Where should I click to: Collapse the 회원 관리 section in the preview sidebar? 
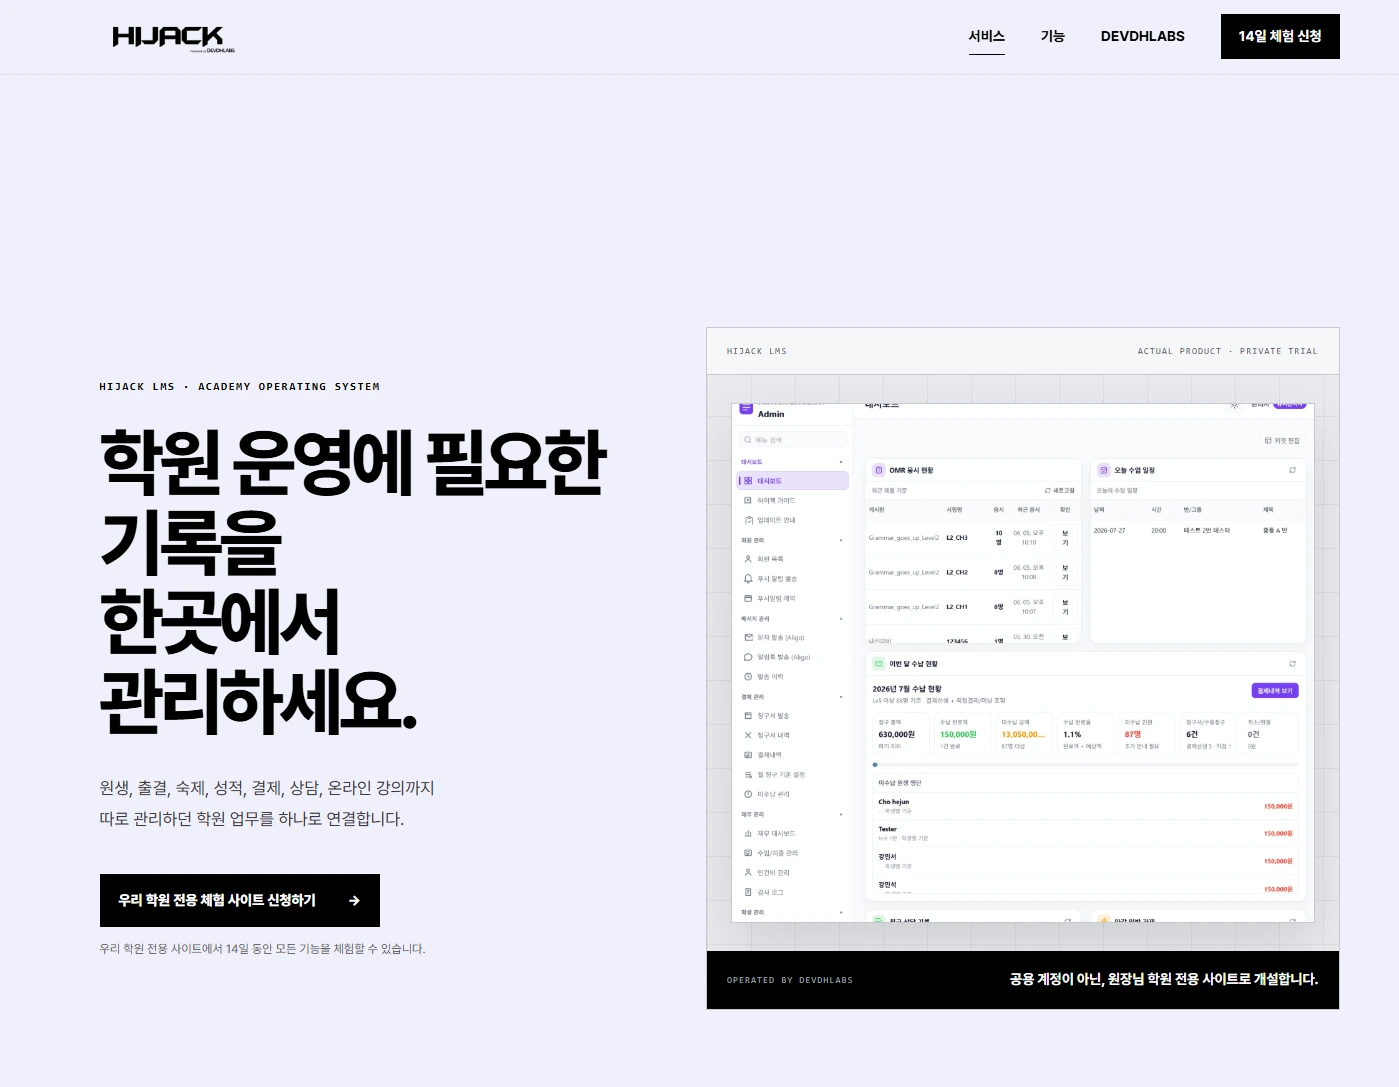click(841, 540)
